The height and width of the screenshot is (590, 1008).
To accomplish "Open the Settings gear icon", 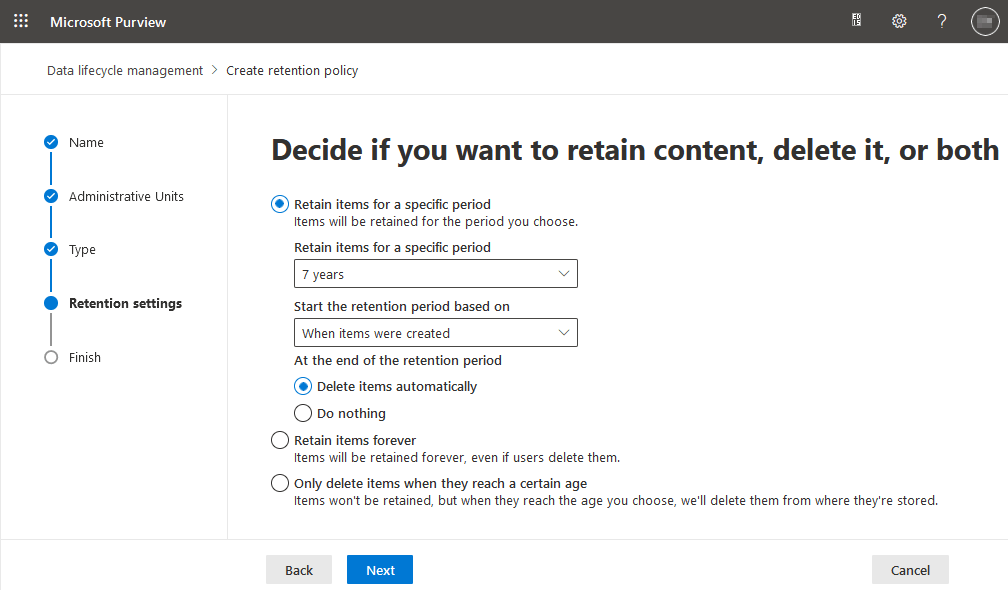I will tap(899, 21).
